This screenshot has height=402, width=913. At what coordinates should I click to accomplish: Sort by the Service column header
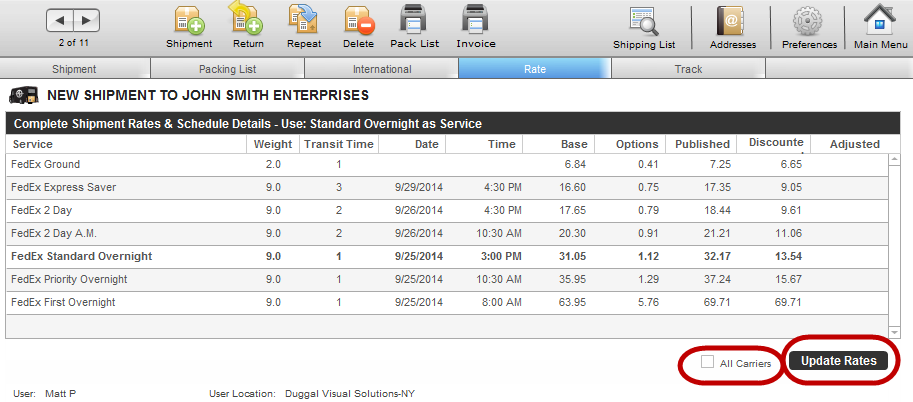tap(126, 144)
